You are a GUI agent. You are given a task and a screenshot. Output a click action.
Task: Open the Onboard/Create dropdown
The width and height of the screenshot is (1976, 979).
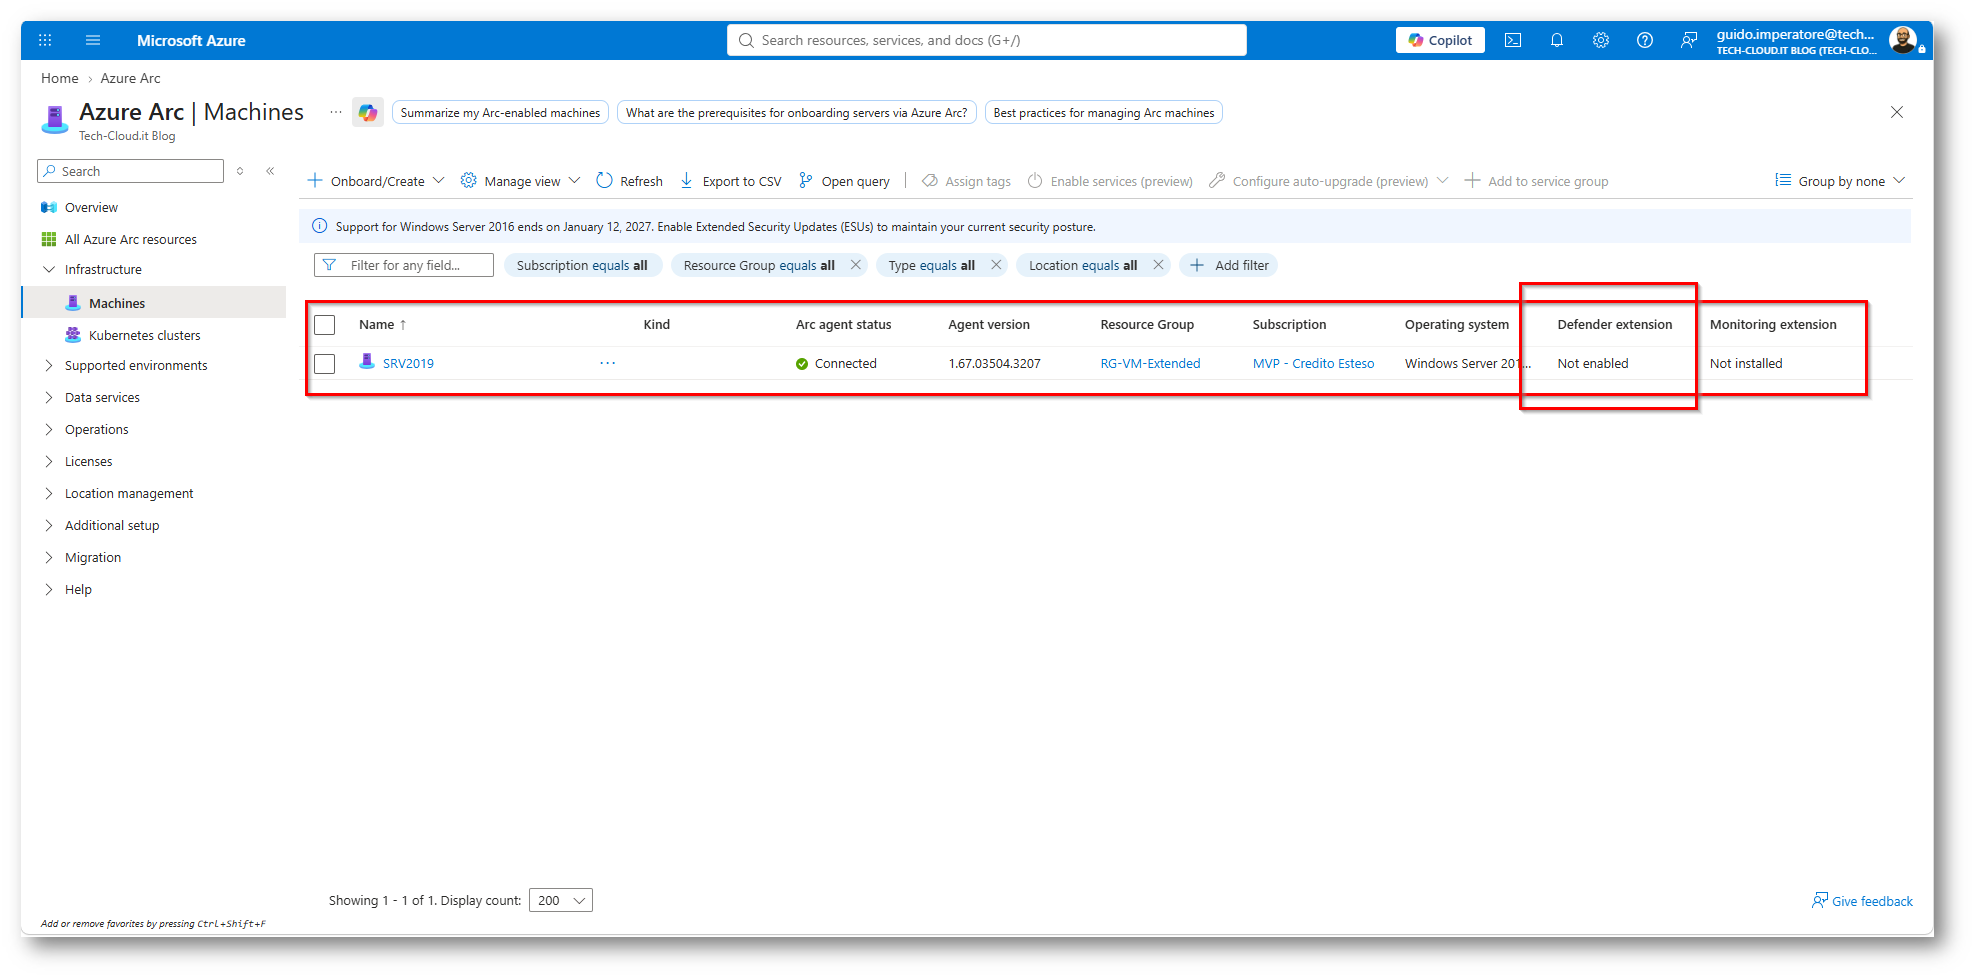click(376, 181)
